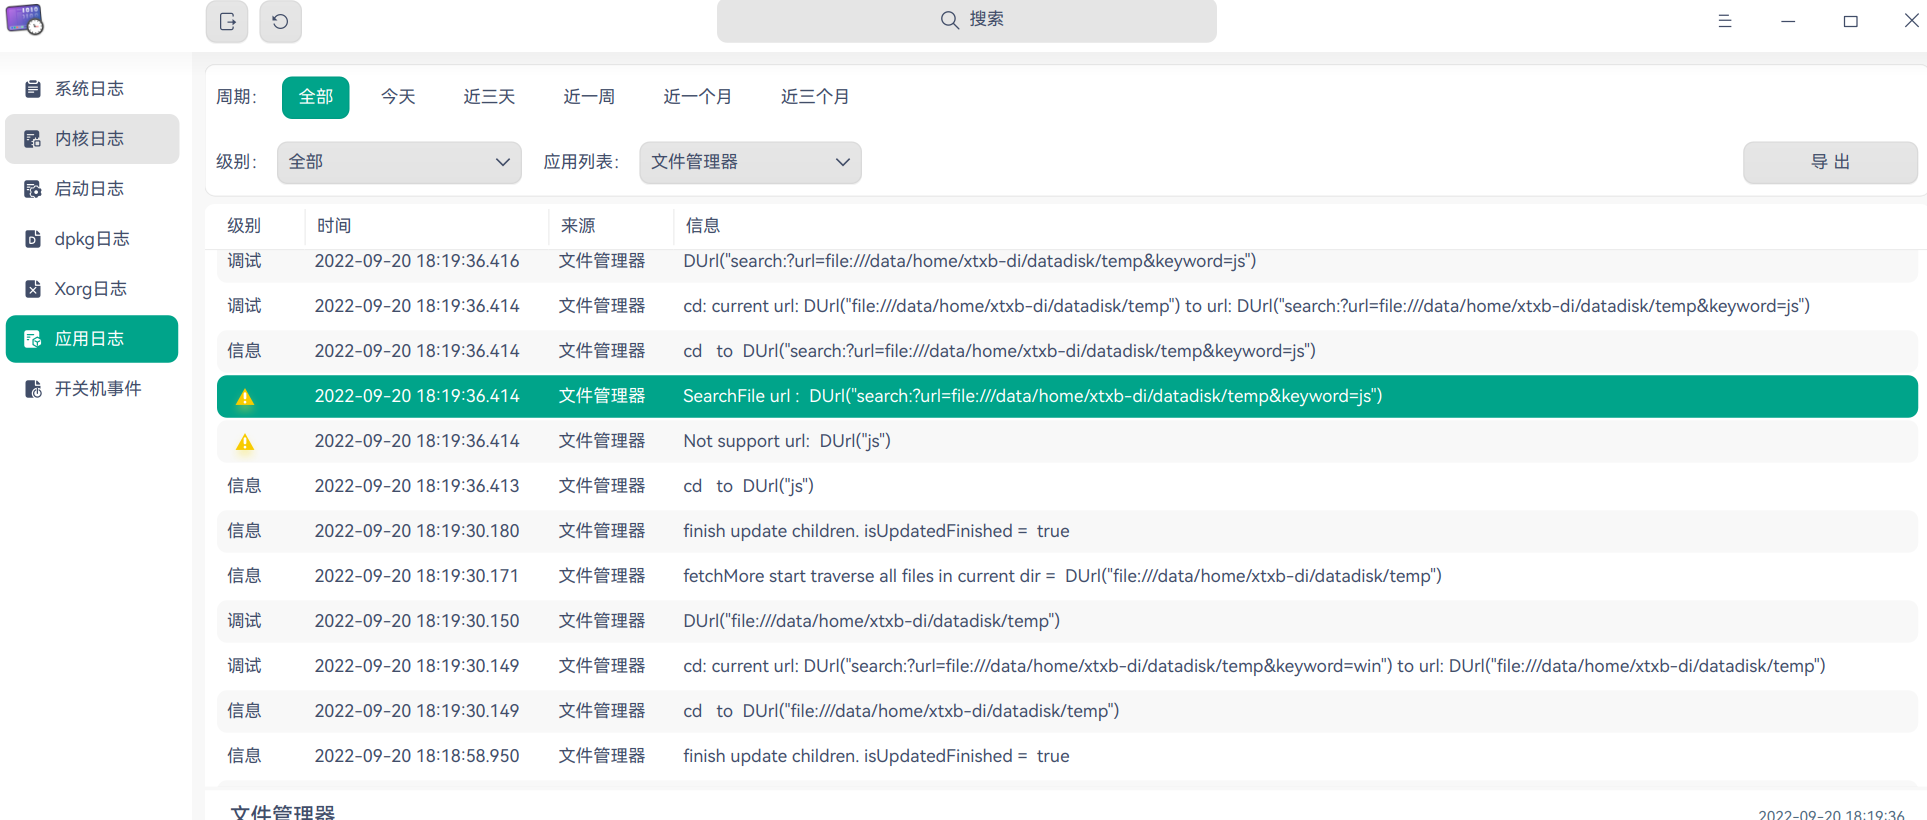Sort by the 级别 column header

coord(244,226)
